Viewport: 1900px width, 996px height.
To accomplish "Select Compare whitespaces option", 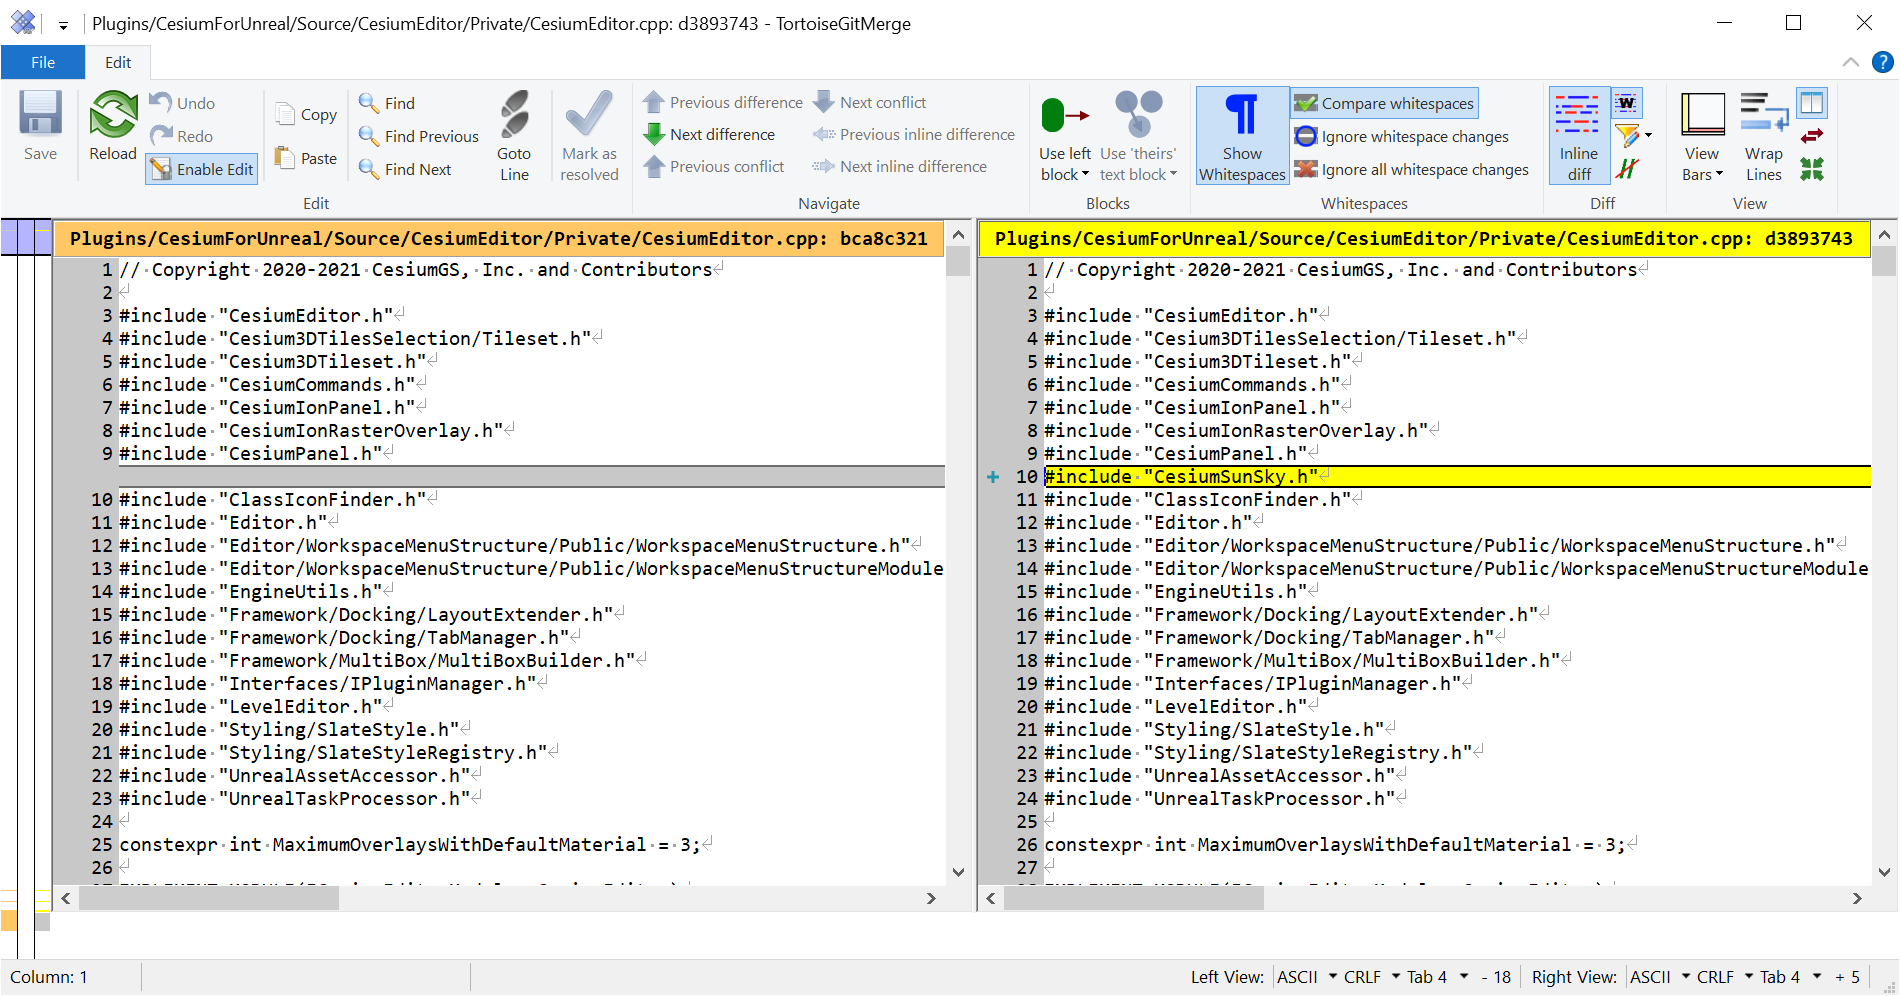I will (x=1384, y=103).
